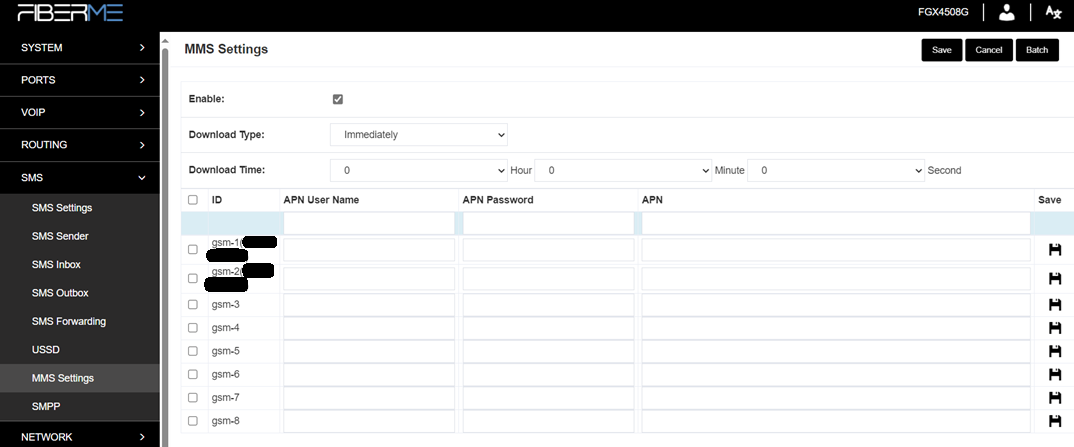The width and height of the screenshot is (1074, 447).
Task: Open the Download Time Minute dropdown
Action: tap(623, 170)
